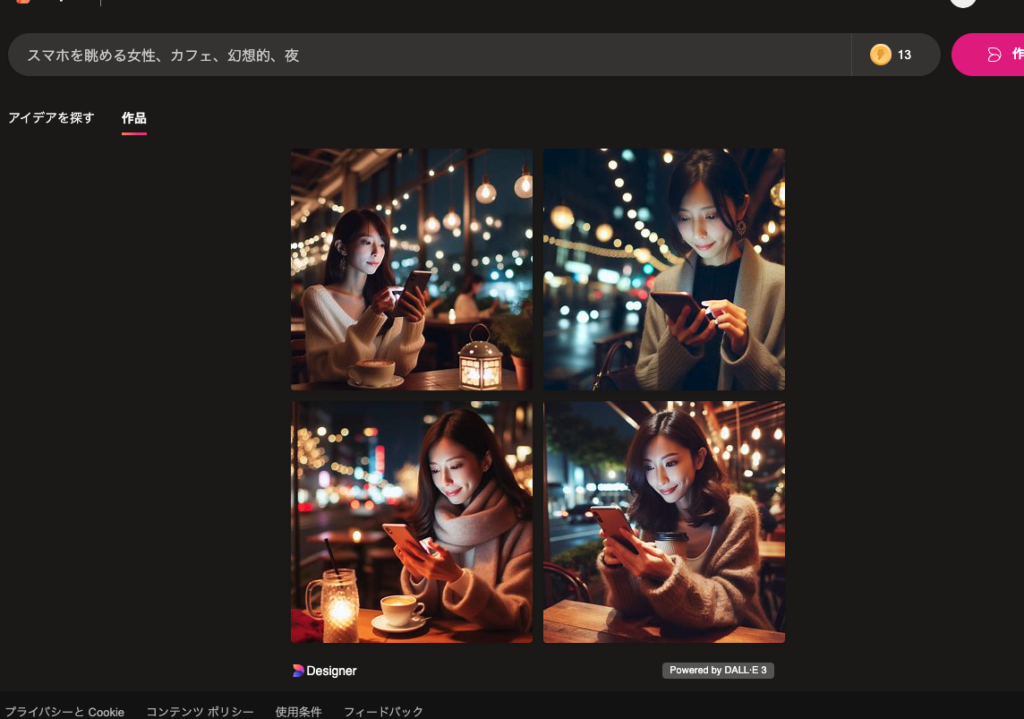Open the top-left image with the lantern
The image size is (1024, 719).
click(411, 269)
